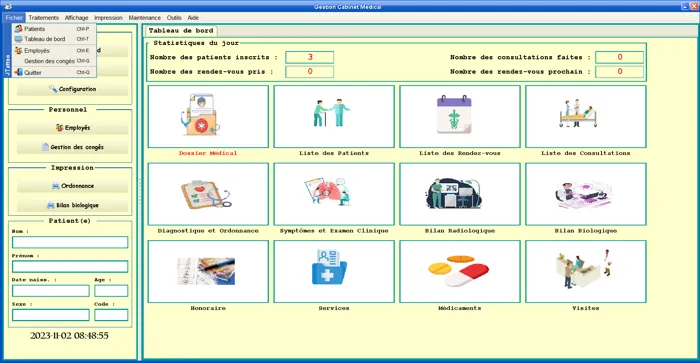Open the Maintenance menu
The width and height of the screenshot is (700, 363).
coord(145,18)
